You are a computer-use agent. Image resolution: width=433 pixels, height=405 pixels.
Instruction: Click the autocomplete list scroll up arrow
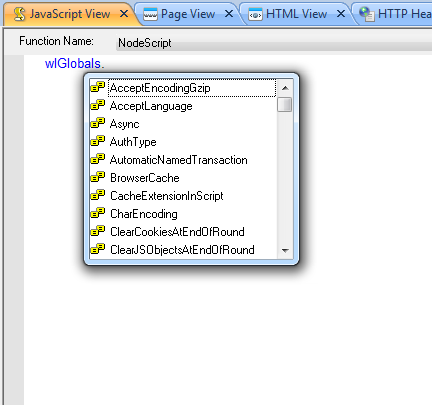[285, 88]
